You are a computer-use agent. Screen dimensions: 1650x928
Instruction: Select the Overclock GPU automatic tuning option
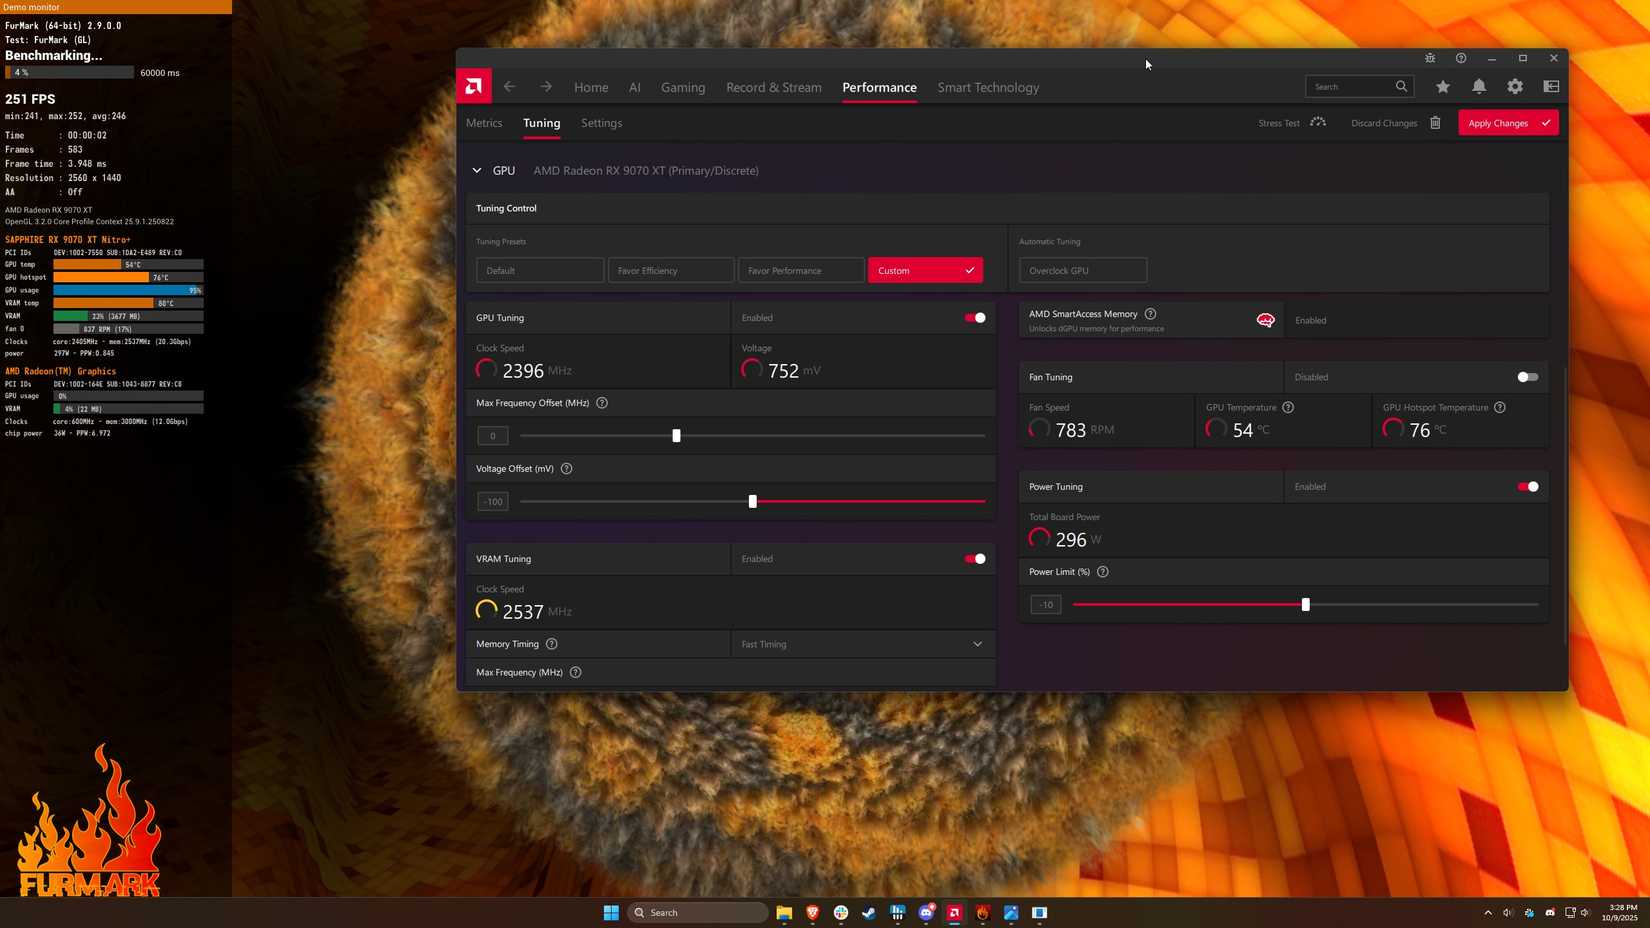tap(1082, 270)
